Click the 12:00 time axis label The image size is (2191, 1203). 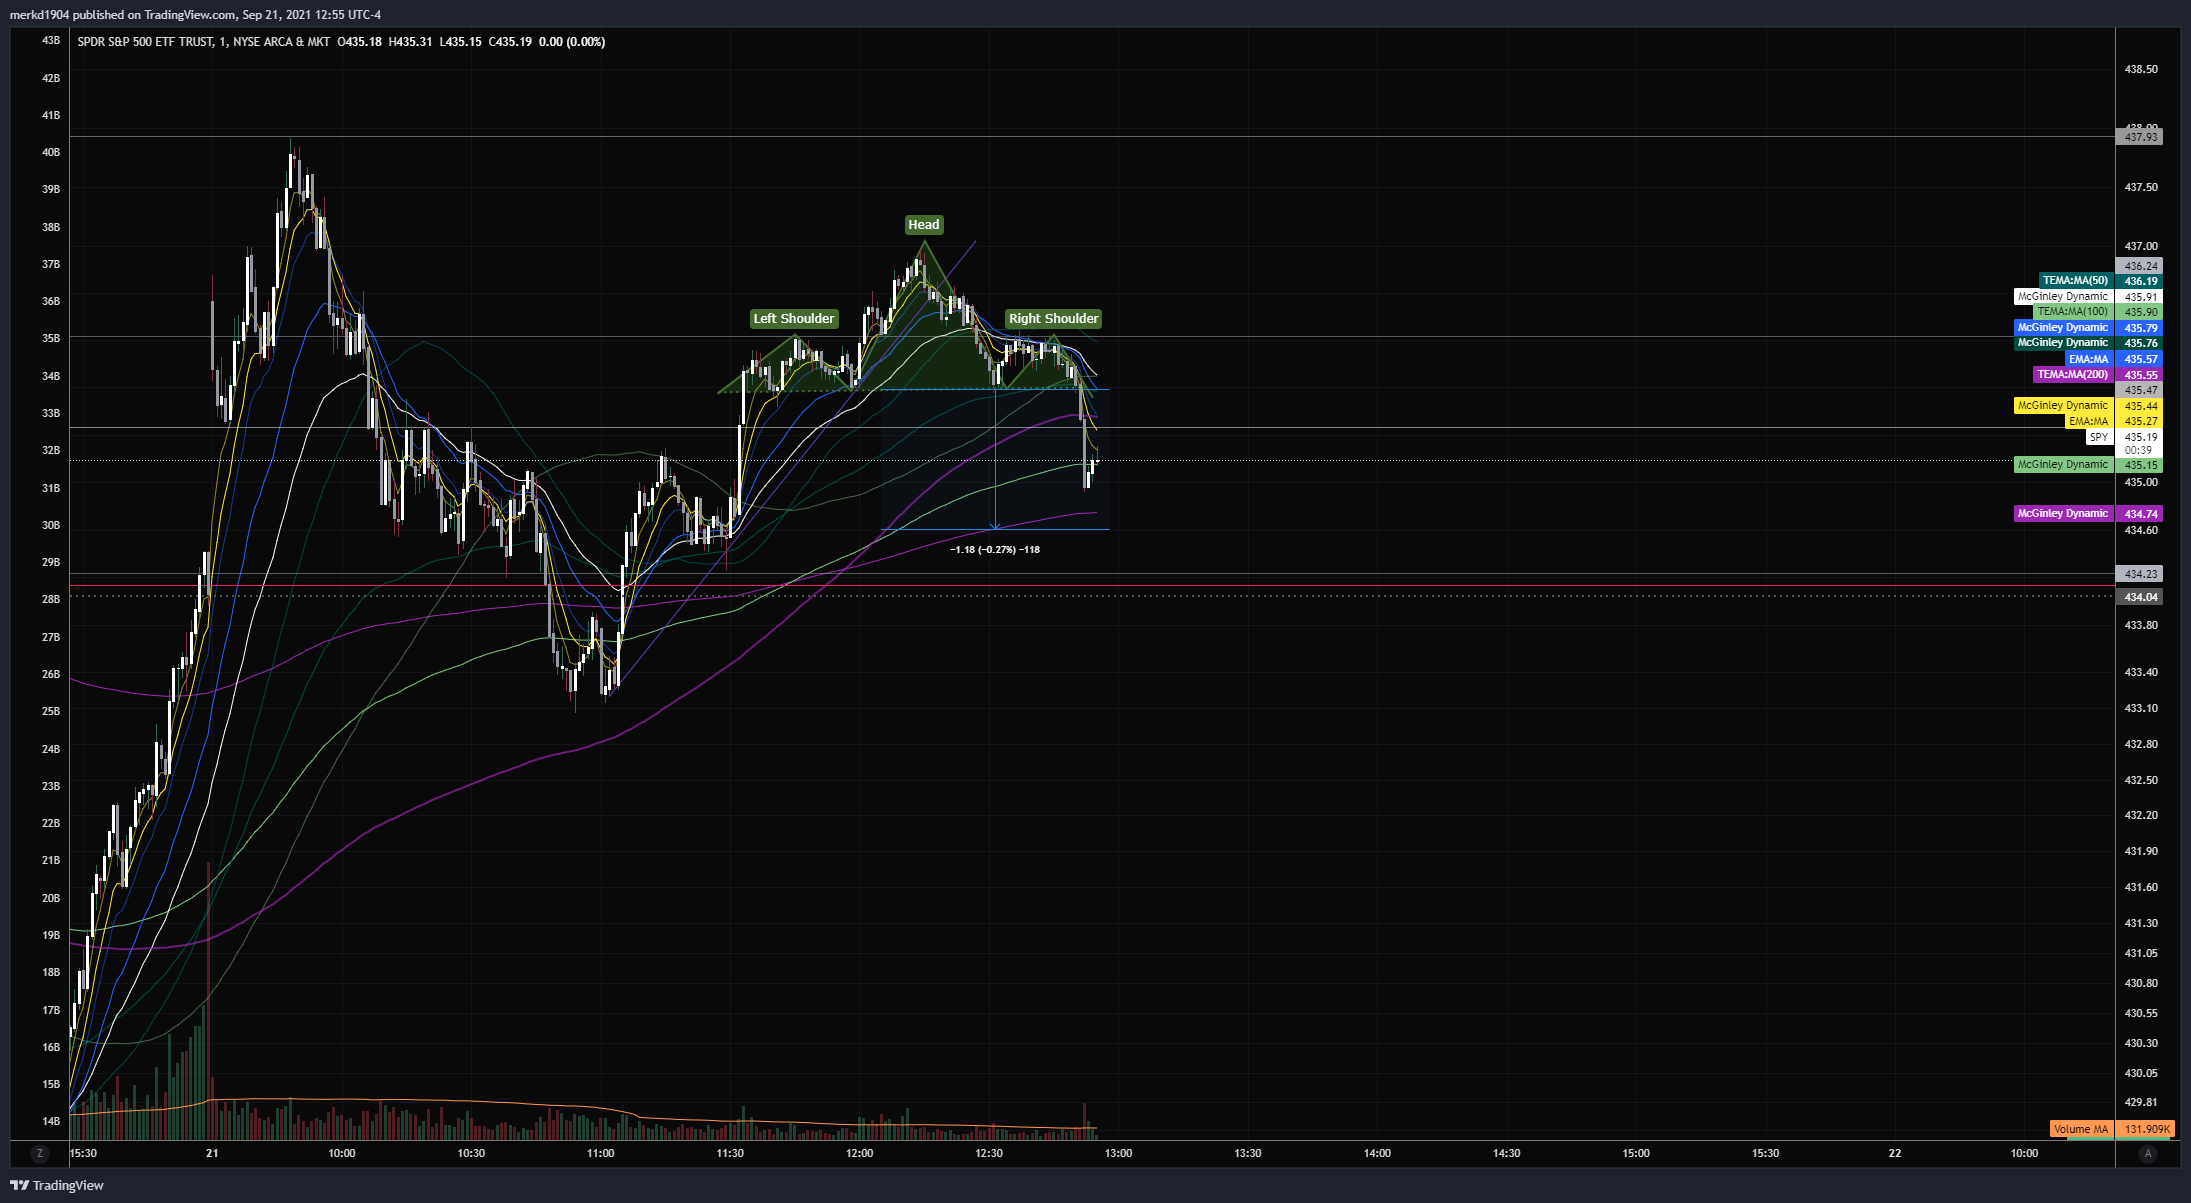[x=860, y=1153]
